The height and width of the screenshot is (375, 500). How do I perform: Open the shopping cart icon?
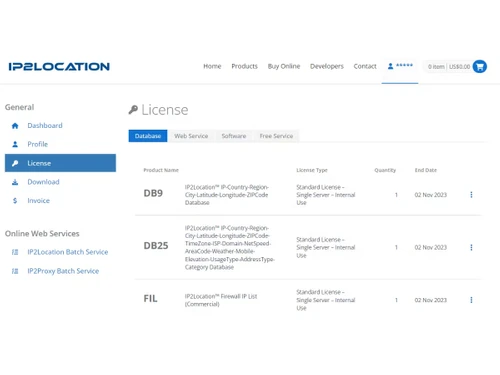(x=480, y=66)
